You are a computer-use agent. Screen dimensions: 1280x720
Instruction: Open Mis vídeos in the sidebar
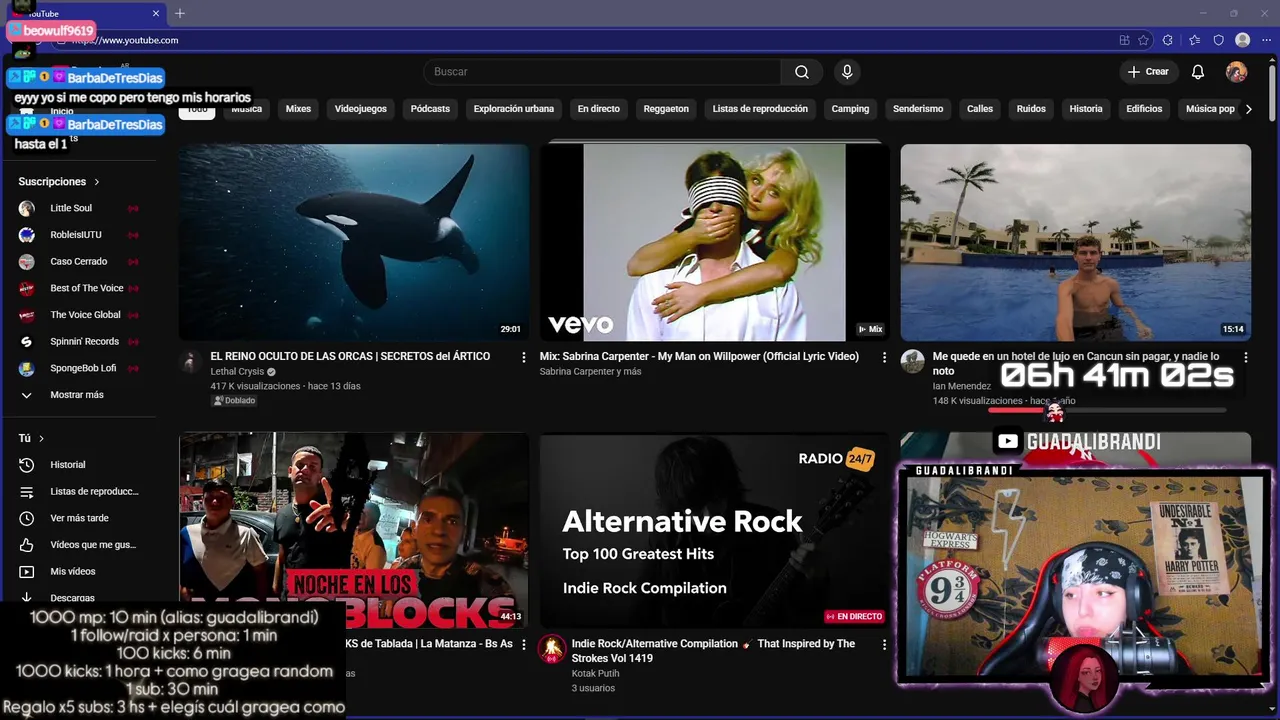pos(73,572)
